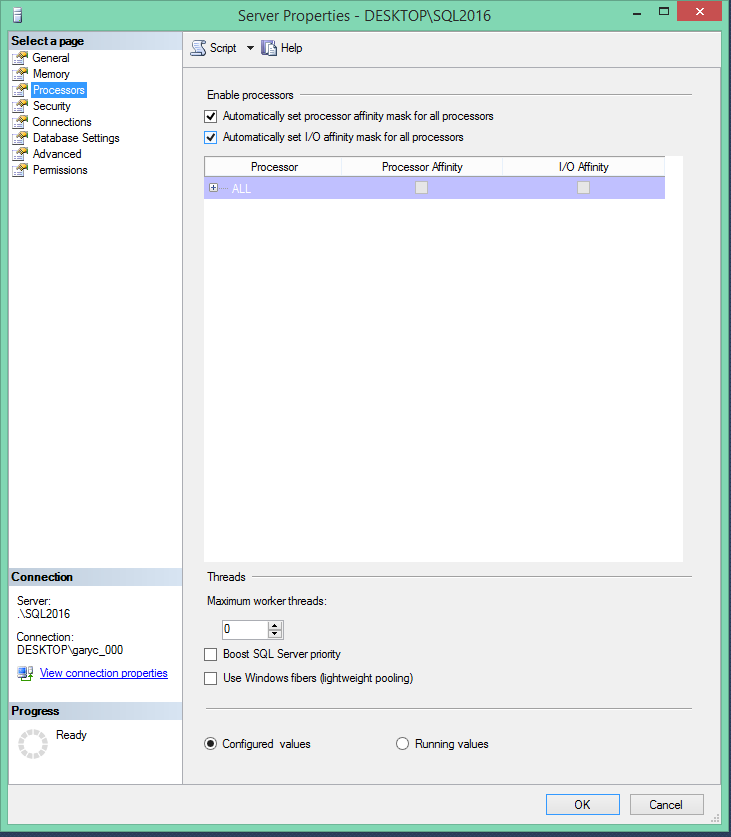The height and width of the screenshot is (837, 731).
Task: Click the Processor column header
Action: 273,167
